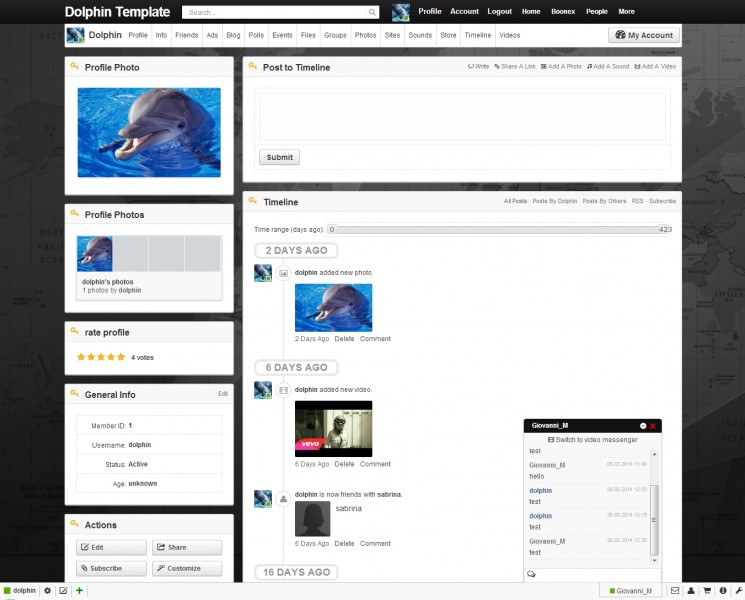Image resolution: width=745 pixels, height=600 pixels.
Task: Open the Videos tab in profile menu
Action: 509,35
